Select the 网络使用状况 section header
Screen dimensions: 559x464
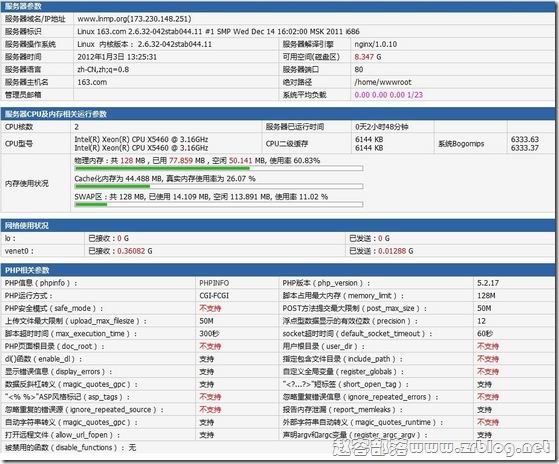[x=277, y=226]
